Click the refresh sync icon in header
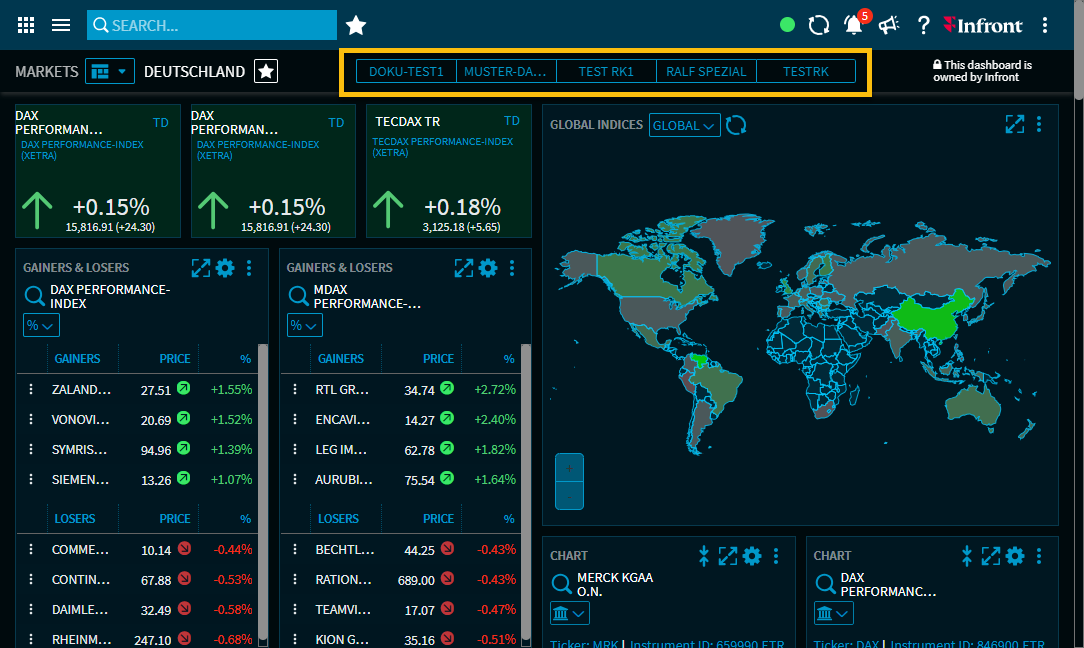Viewport: 1084px width, 648px height. 819,25
